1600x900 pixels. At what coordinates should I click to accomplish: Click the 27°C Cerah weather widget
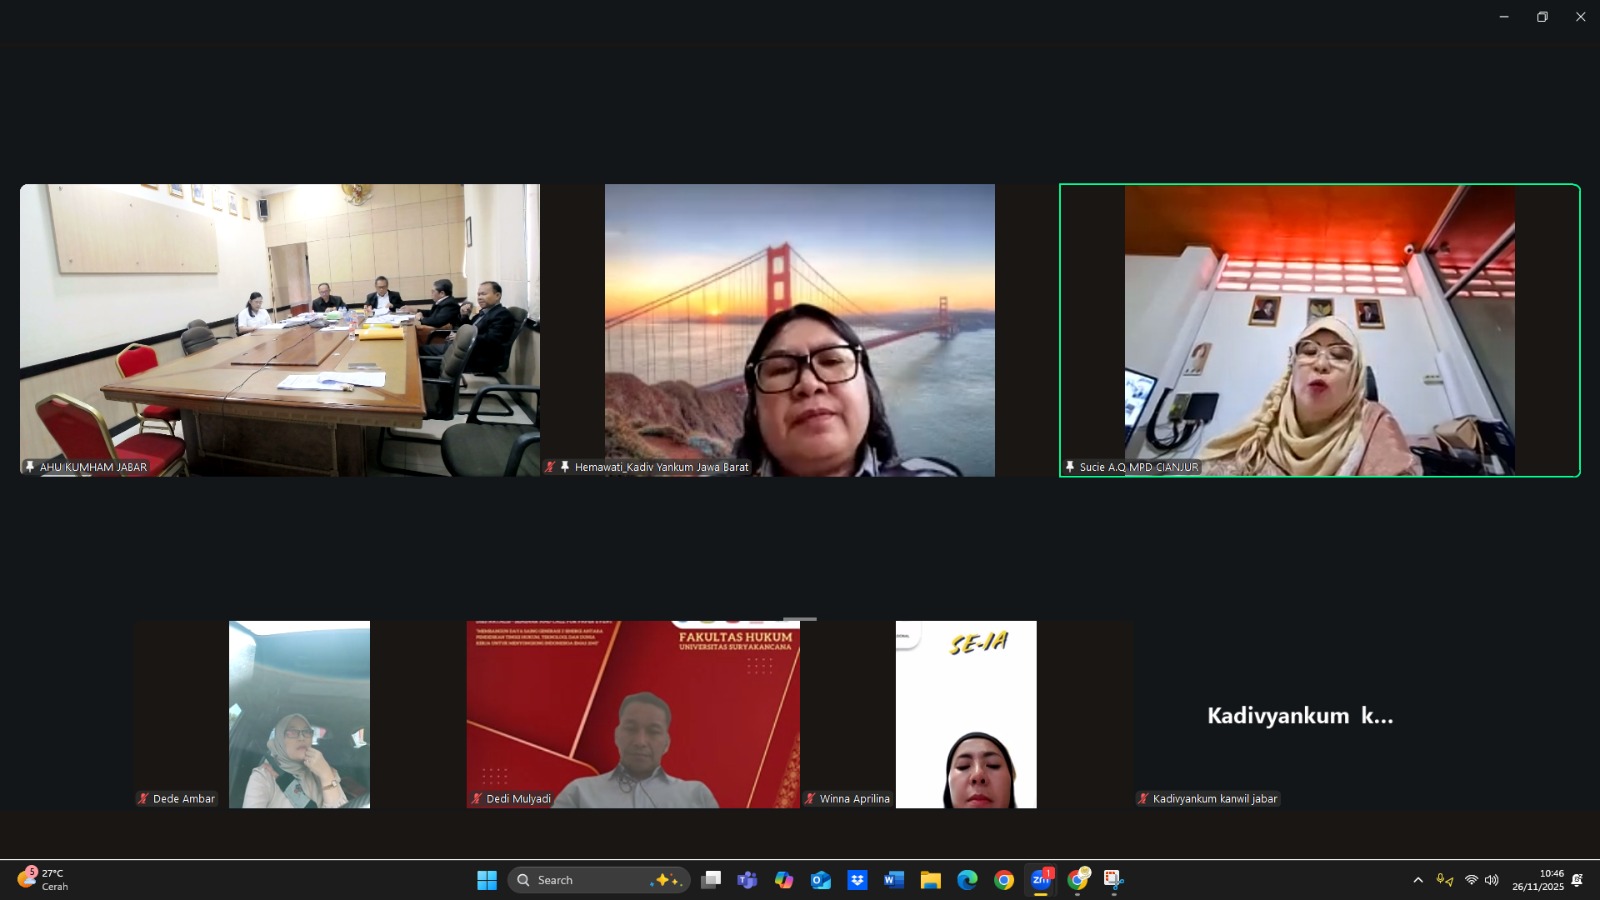point(44,879)
